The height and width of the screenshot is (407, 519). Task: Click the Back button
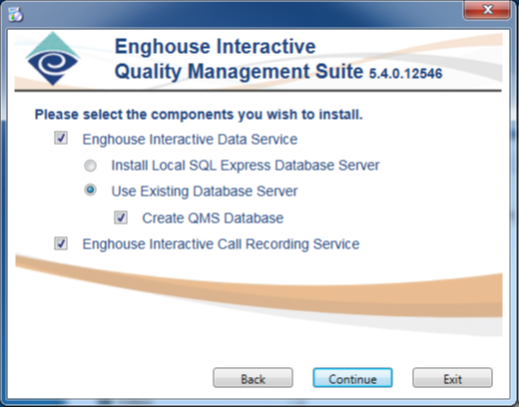click(x=253, y=378)
